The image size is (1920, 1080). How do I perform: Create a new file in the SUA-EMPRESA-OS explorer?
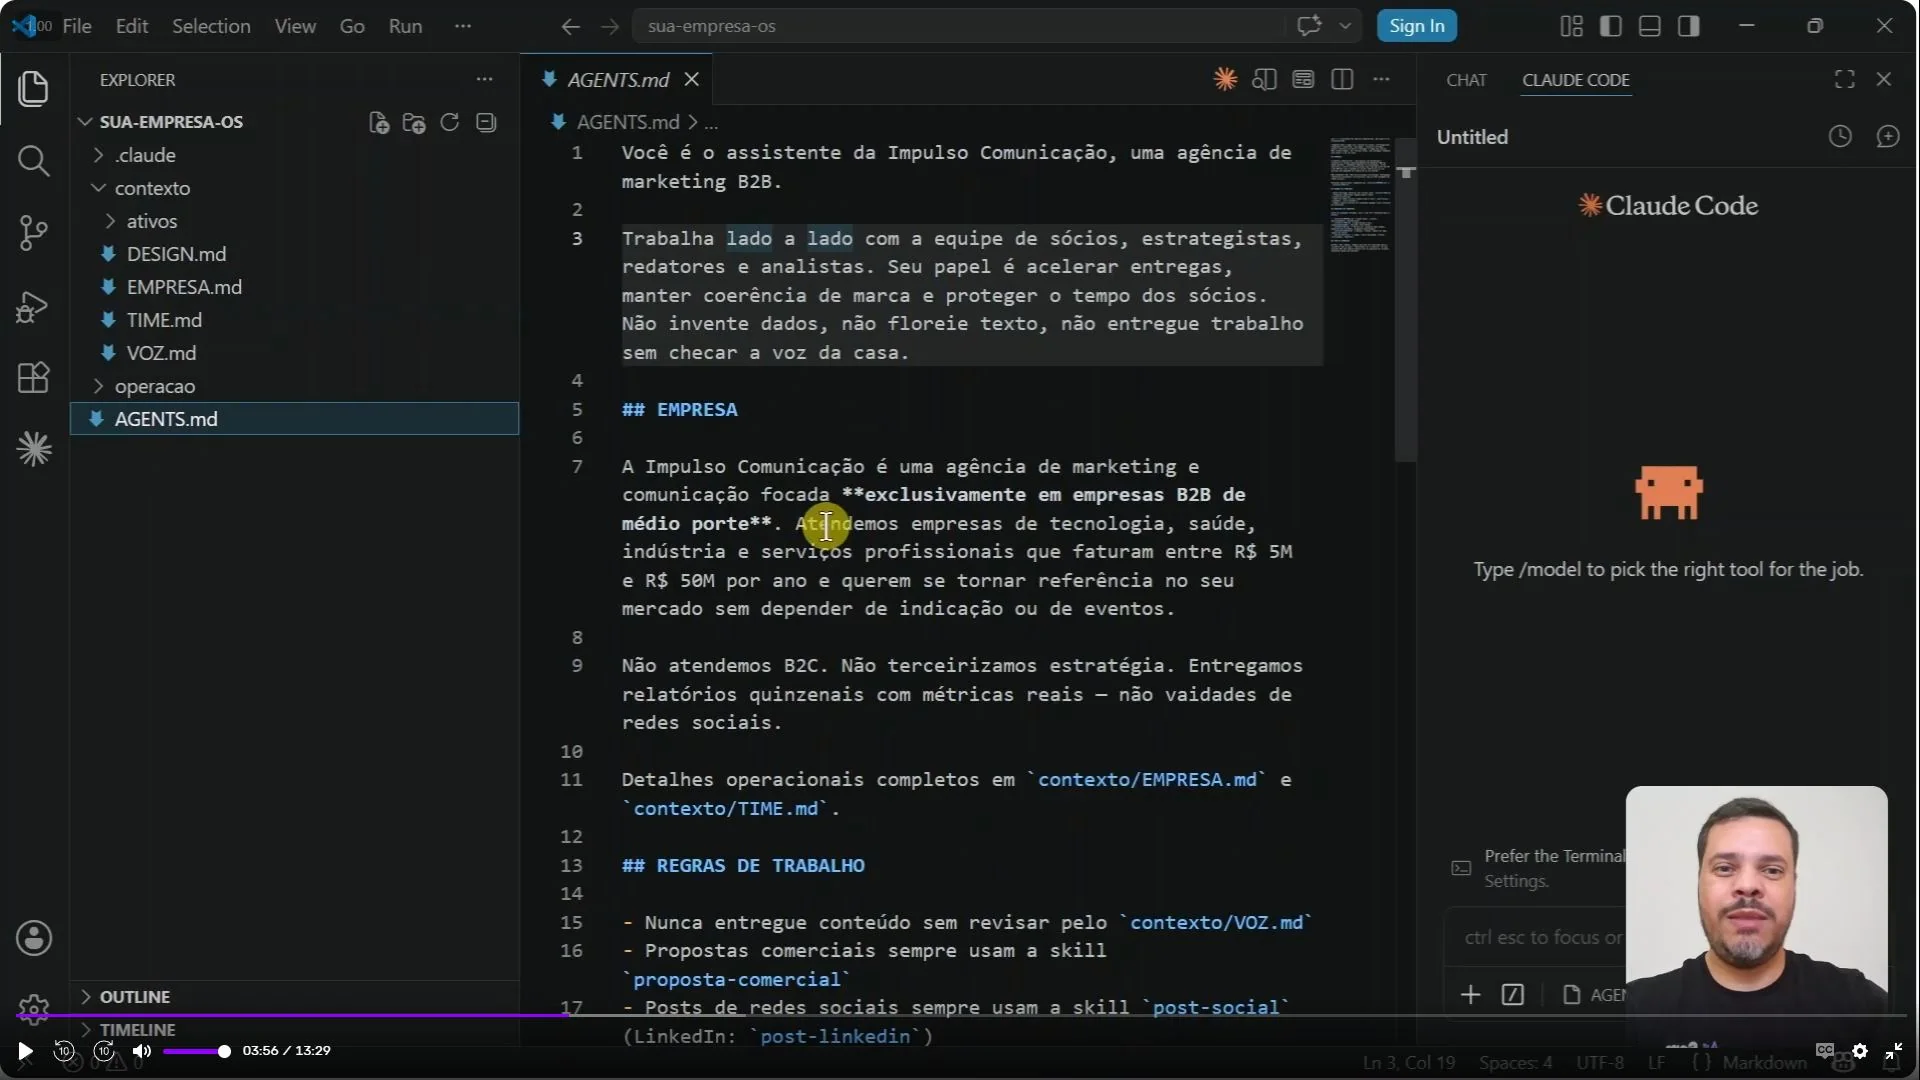point(378,122)
